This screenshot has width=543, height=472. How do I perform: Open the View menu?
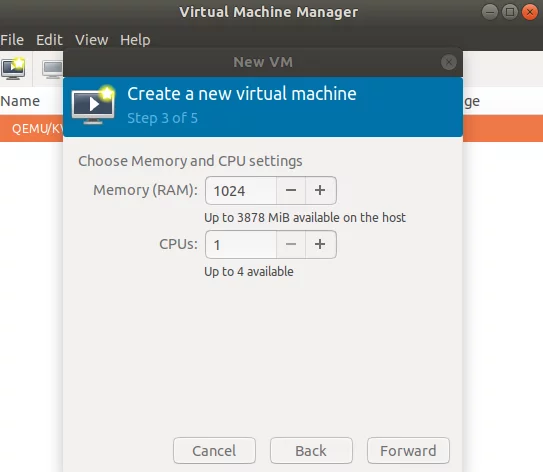pos(91,40)
